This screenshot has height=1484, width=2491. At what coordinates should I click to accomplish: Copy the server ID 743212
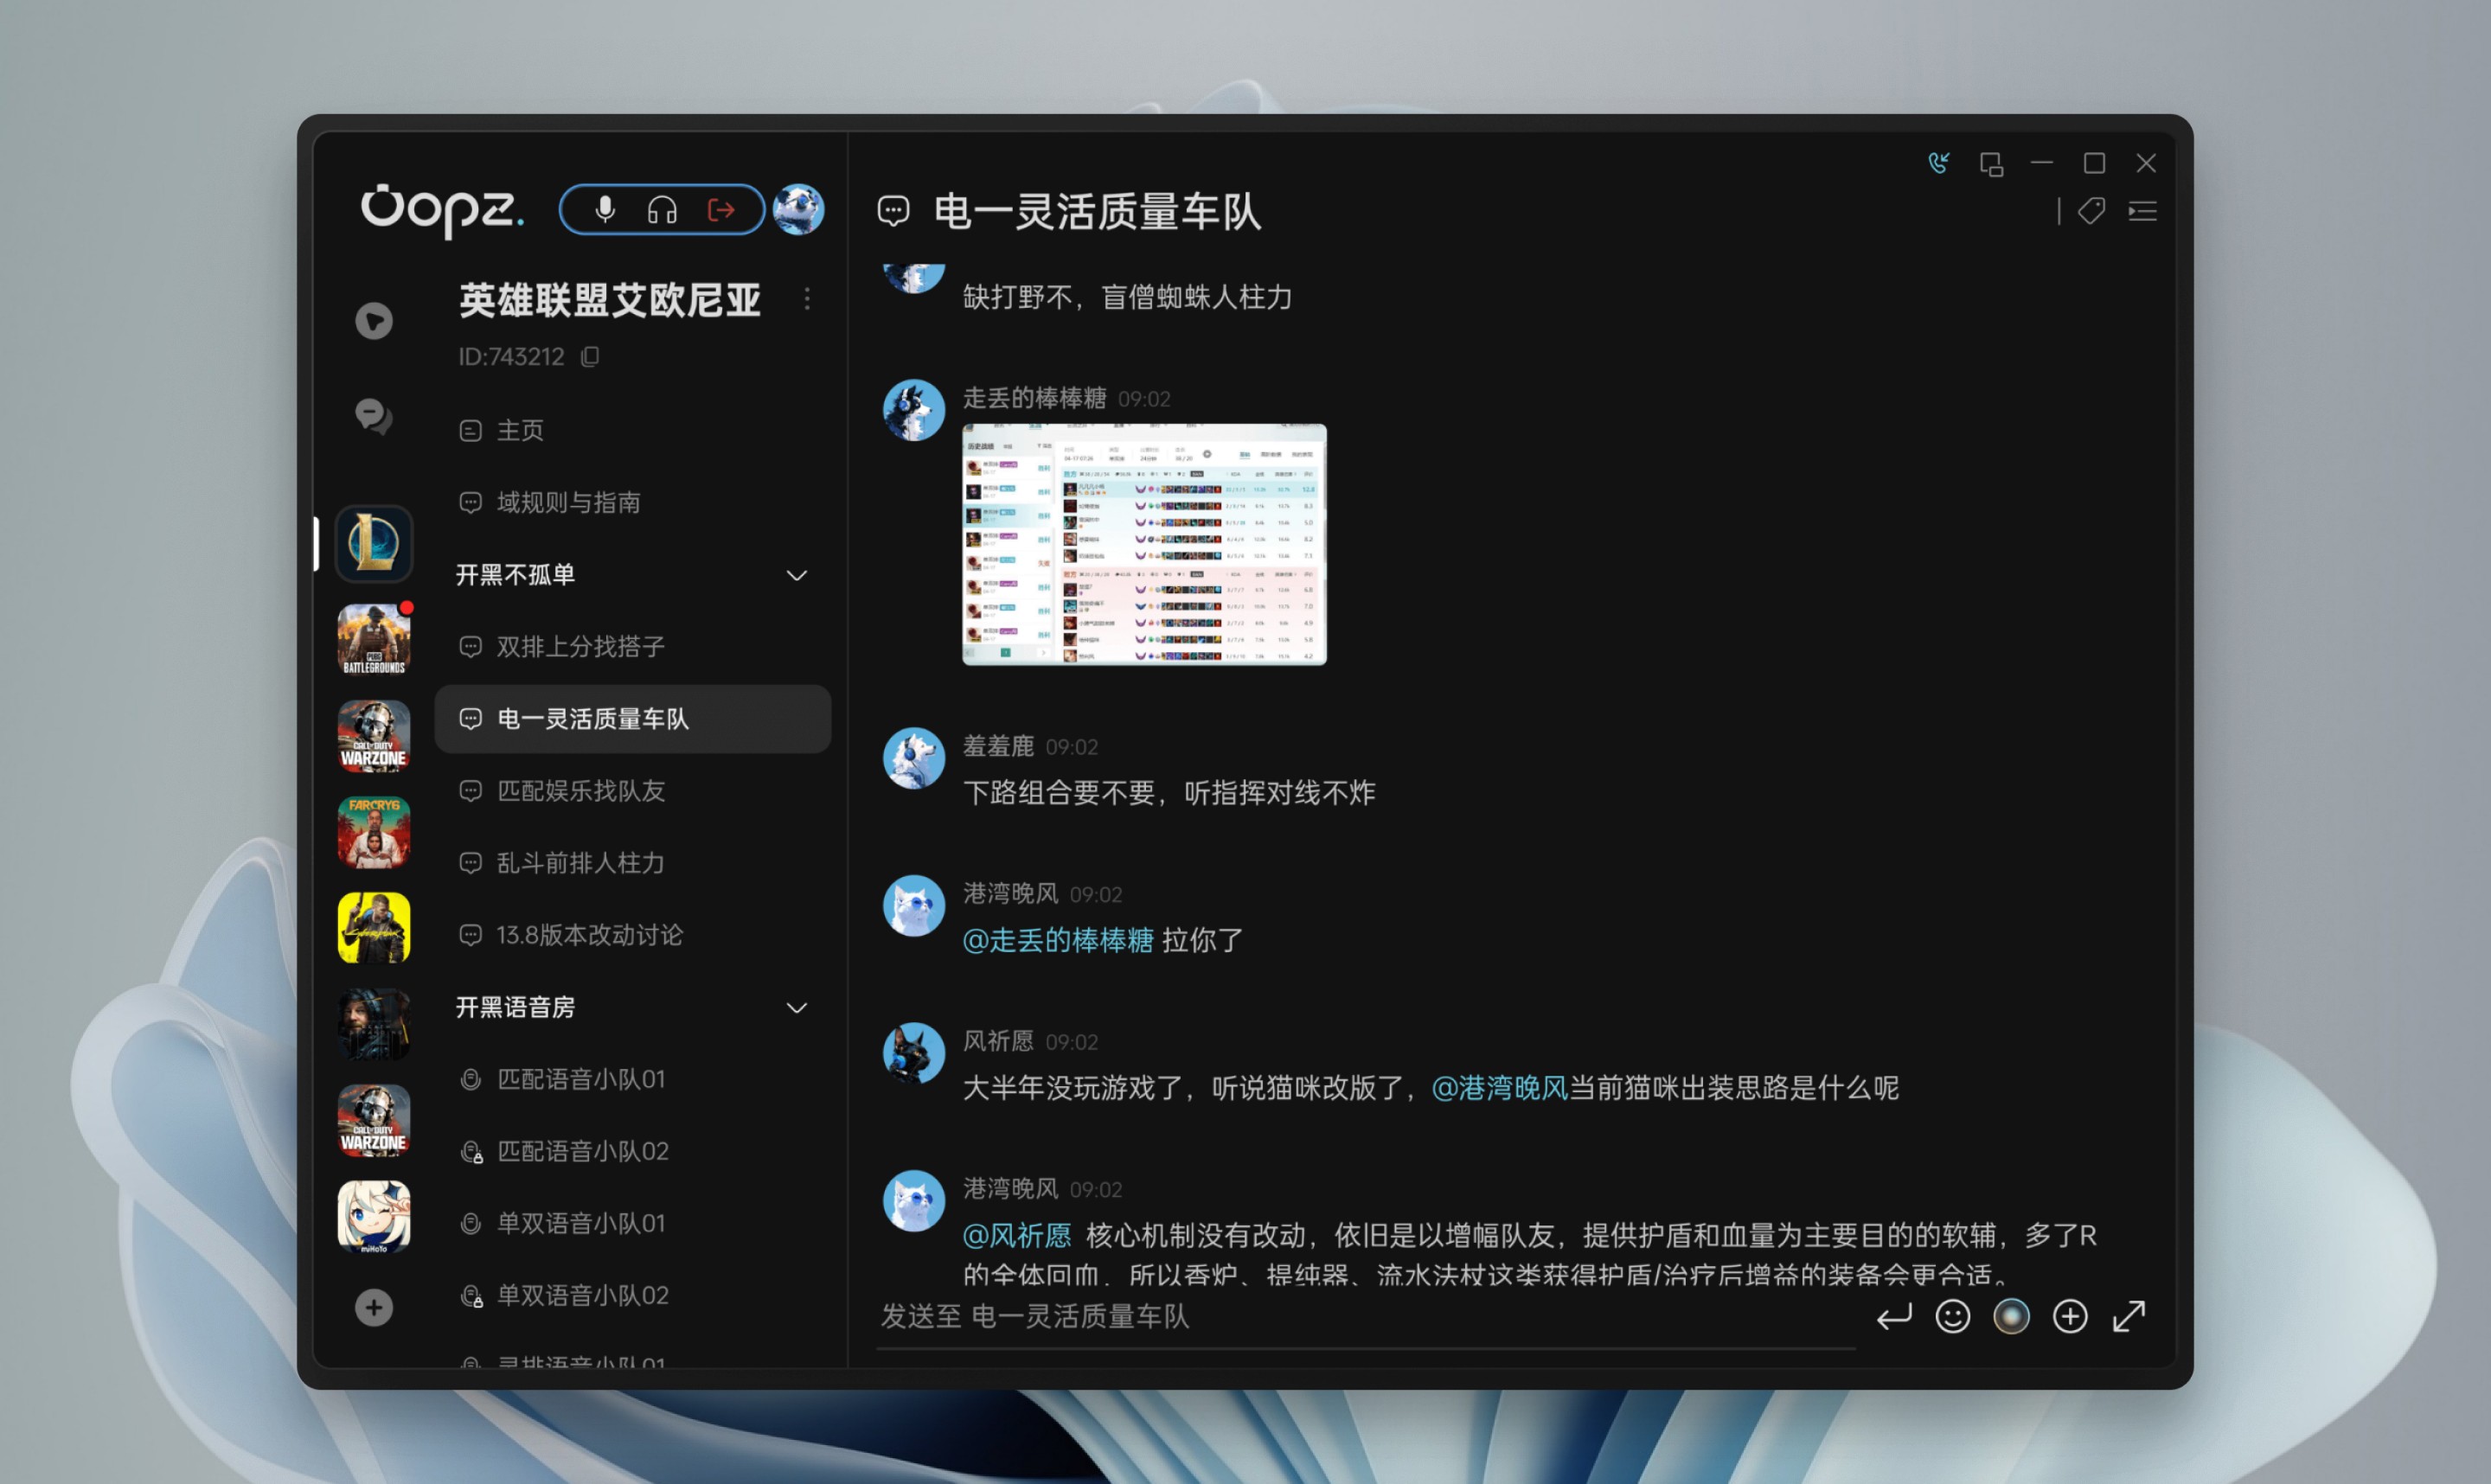tap(591, 357)
